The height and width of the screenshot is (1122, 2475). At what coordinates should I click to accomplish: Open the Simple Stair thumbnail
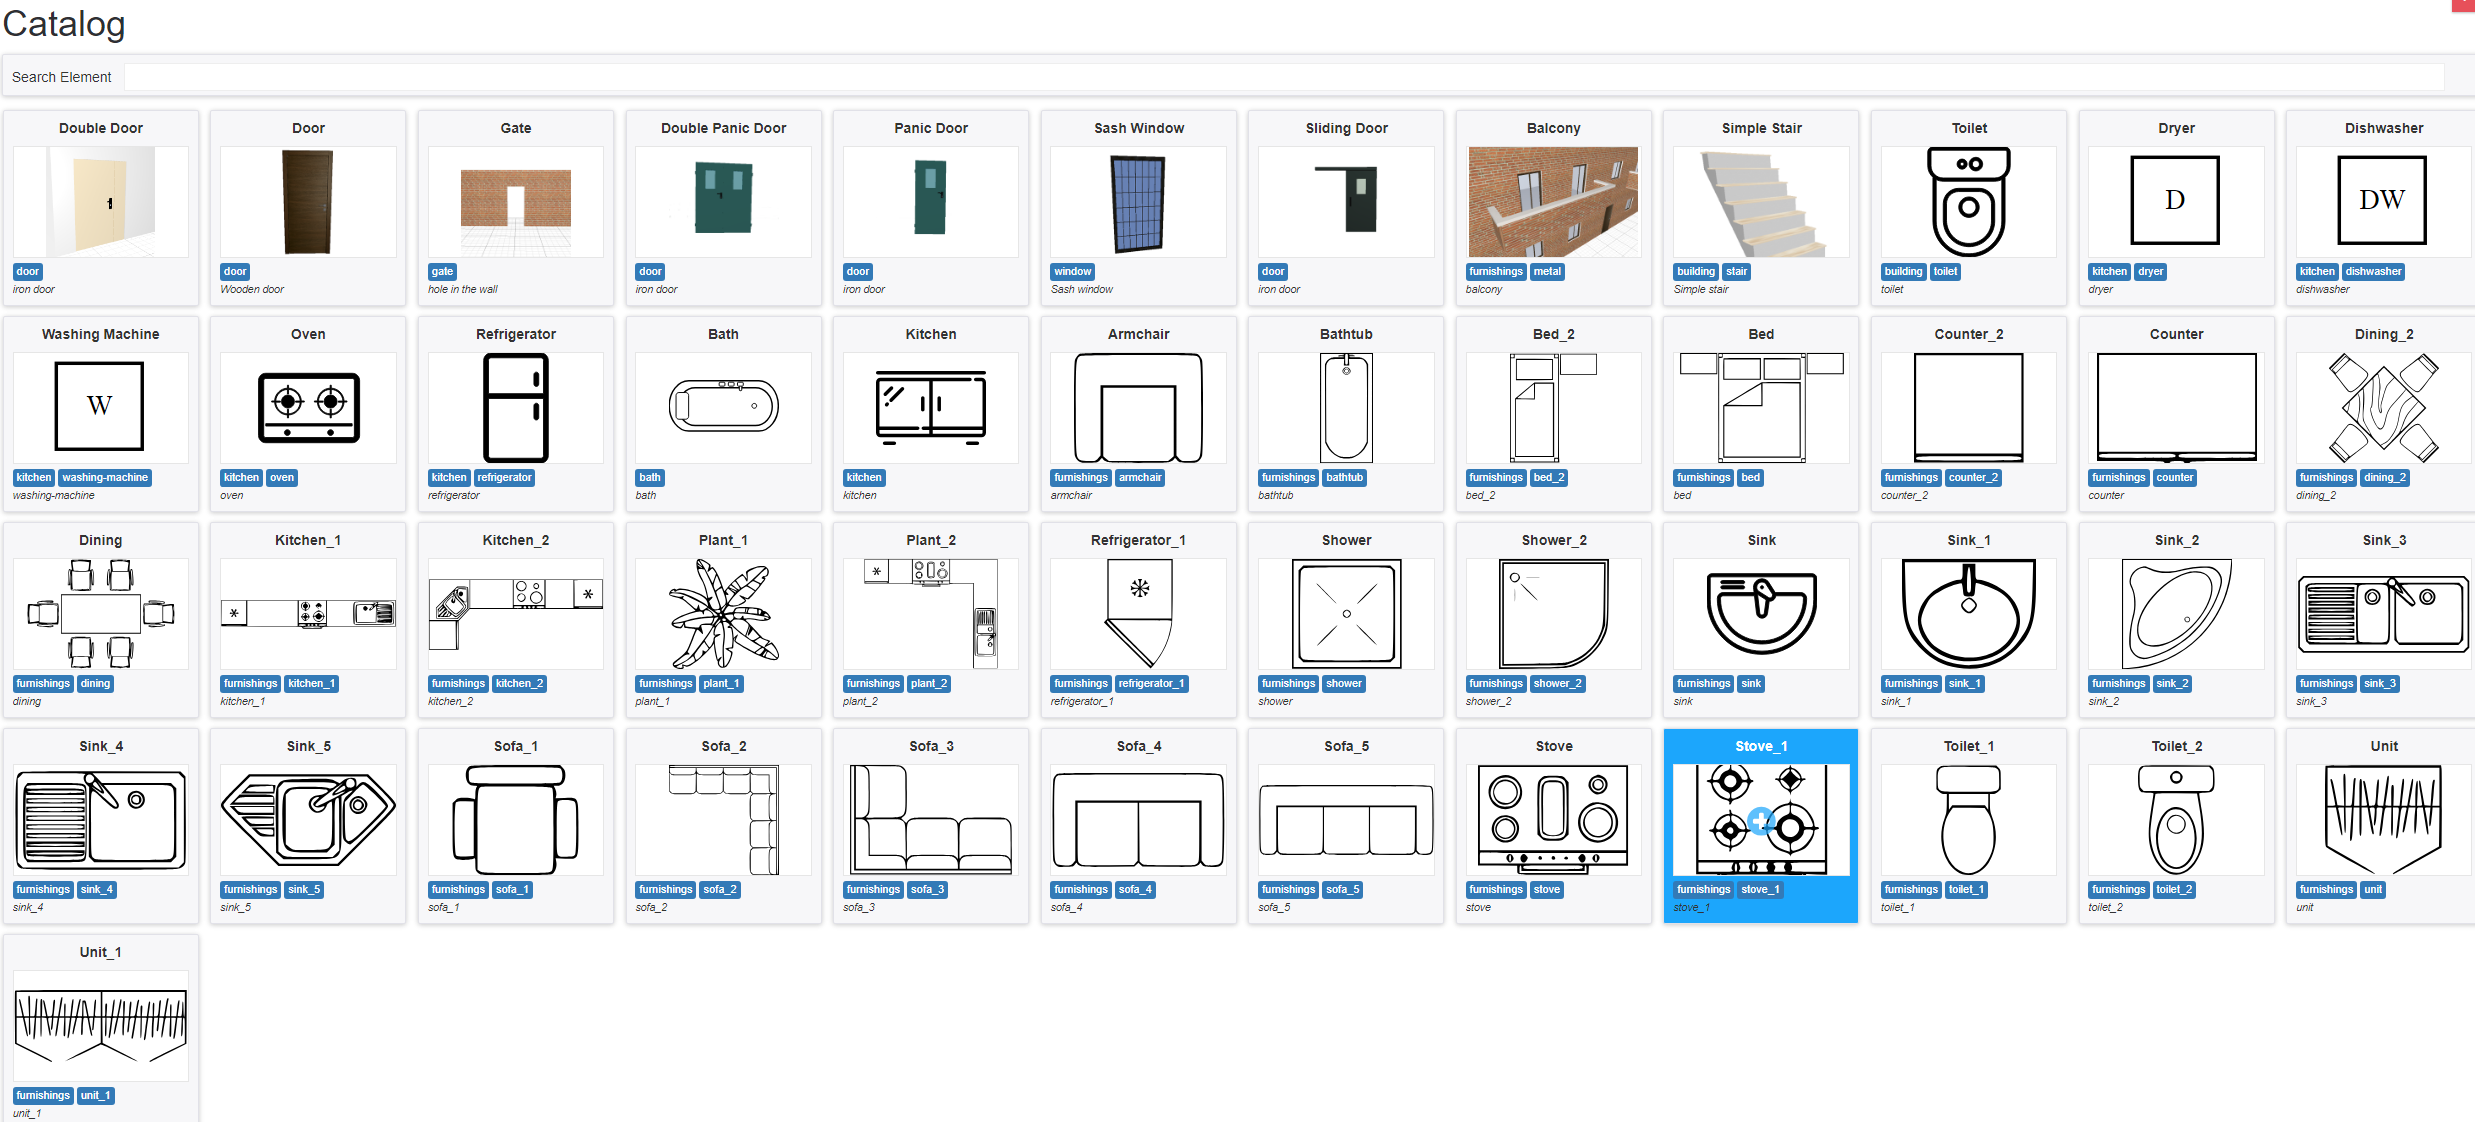(1761, 201)
